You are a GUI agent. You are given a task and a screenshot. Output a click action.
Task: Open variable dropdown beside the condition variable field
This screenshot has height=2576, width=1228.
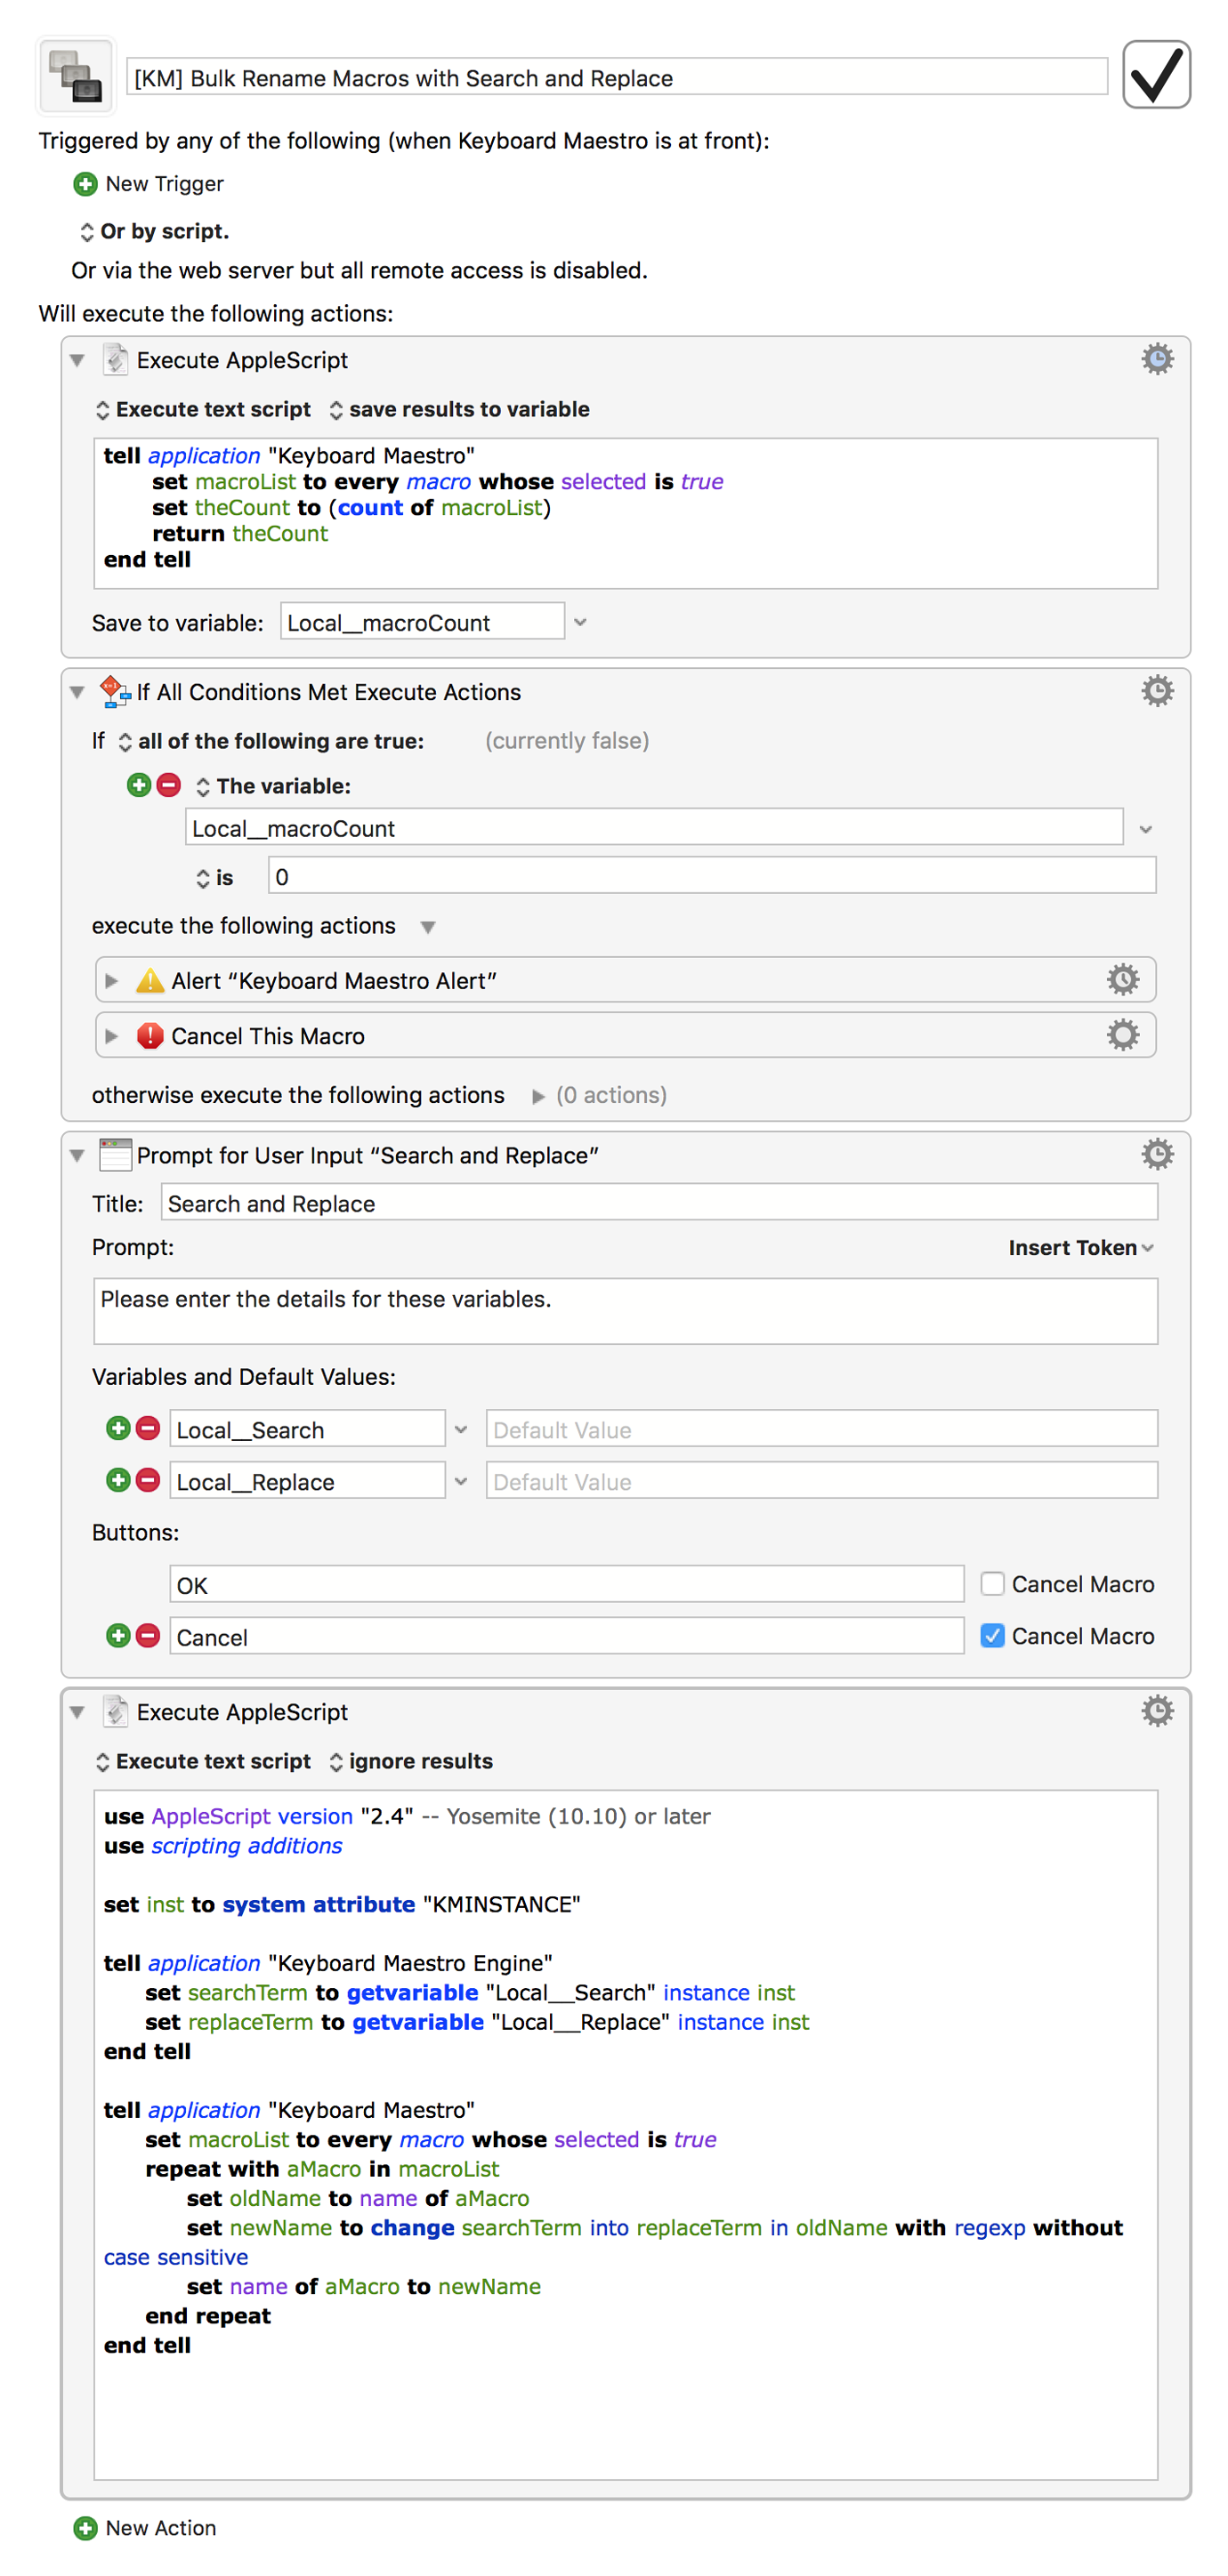click(x=1145, y=829)
